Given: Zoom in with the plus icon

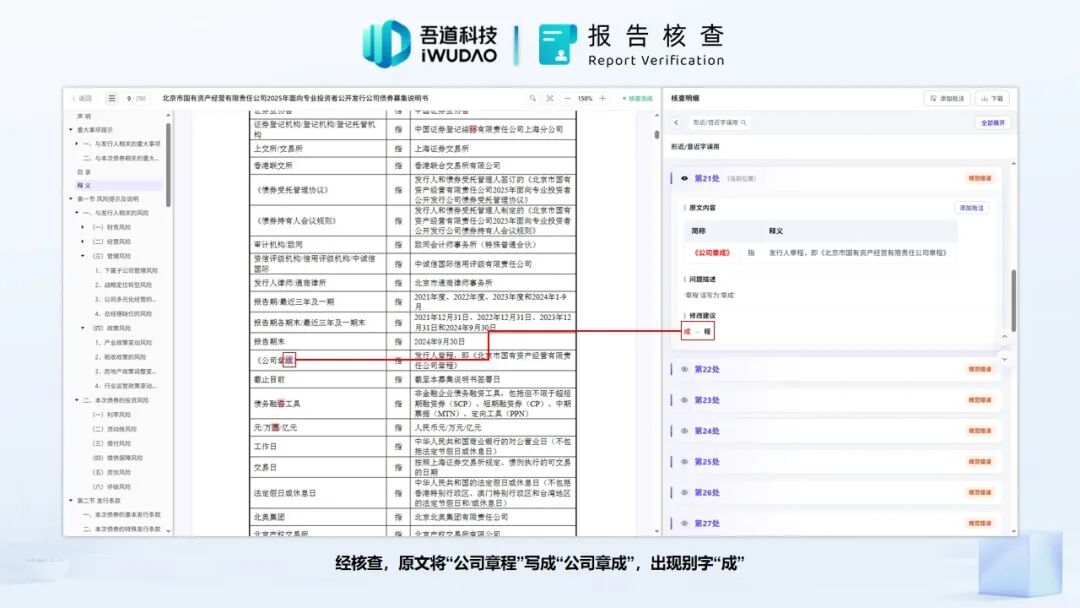Looking at the screenshot, I should click(x=602, y=98).
